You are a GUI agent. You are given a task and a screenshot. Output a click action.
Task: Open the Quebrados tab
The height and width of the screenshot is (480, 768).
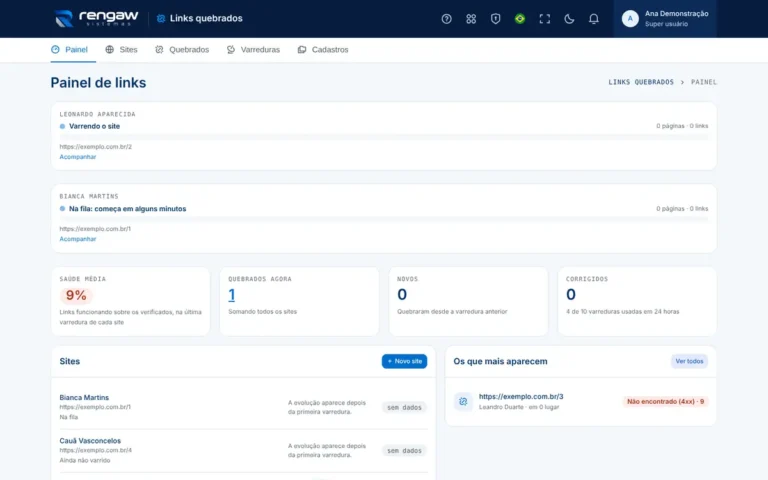(182, 49)
